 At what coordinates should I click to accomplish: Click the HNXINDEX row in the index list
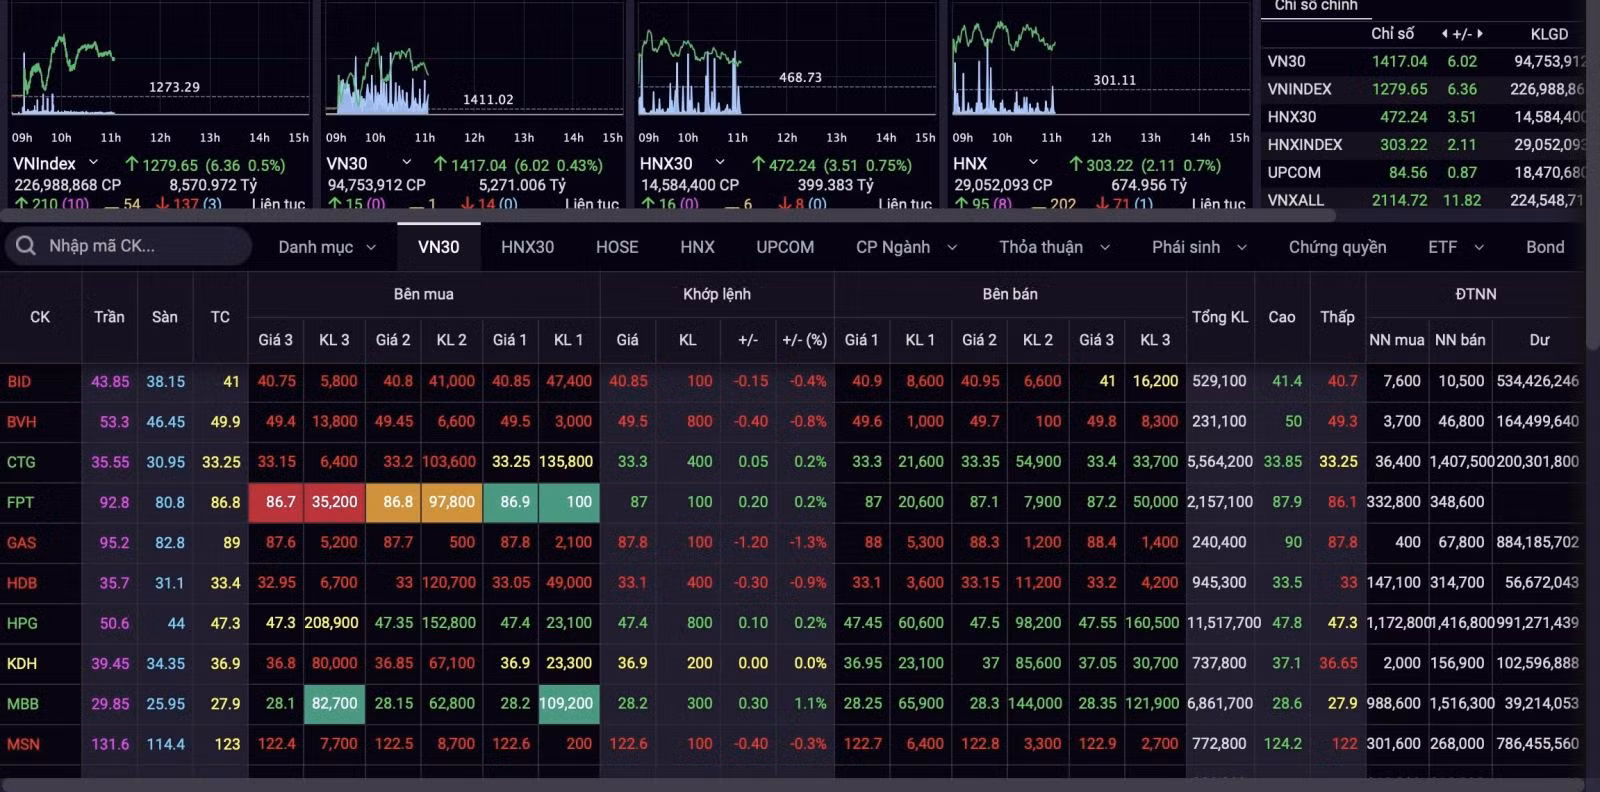click(x=1423, y=145)
